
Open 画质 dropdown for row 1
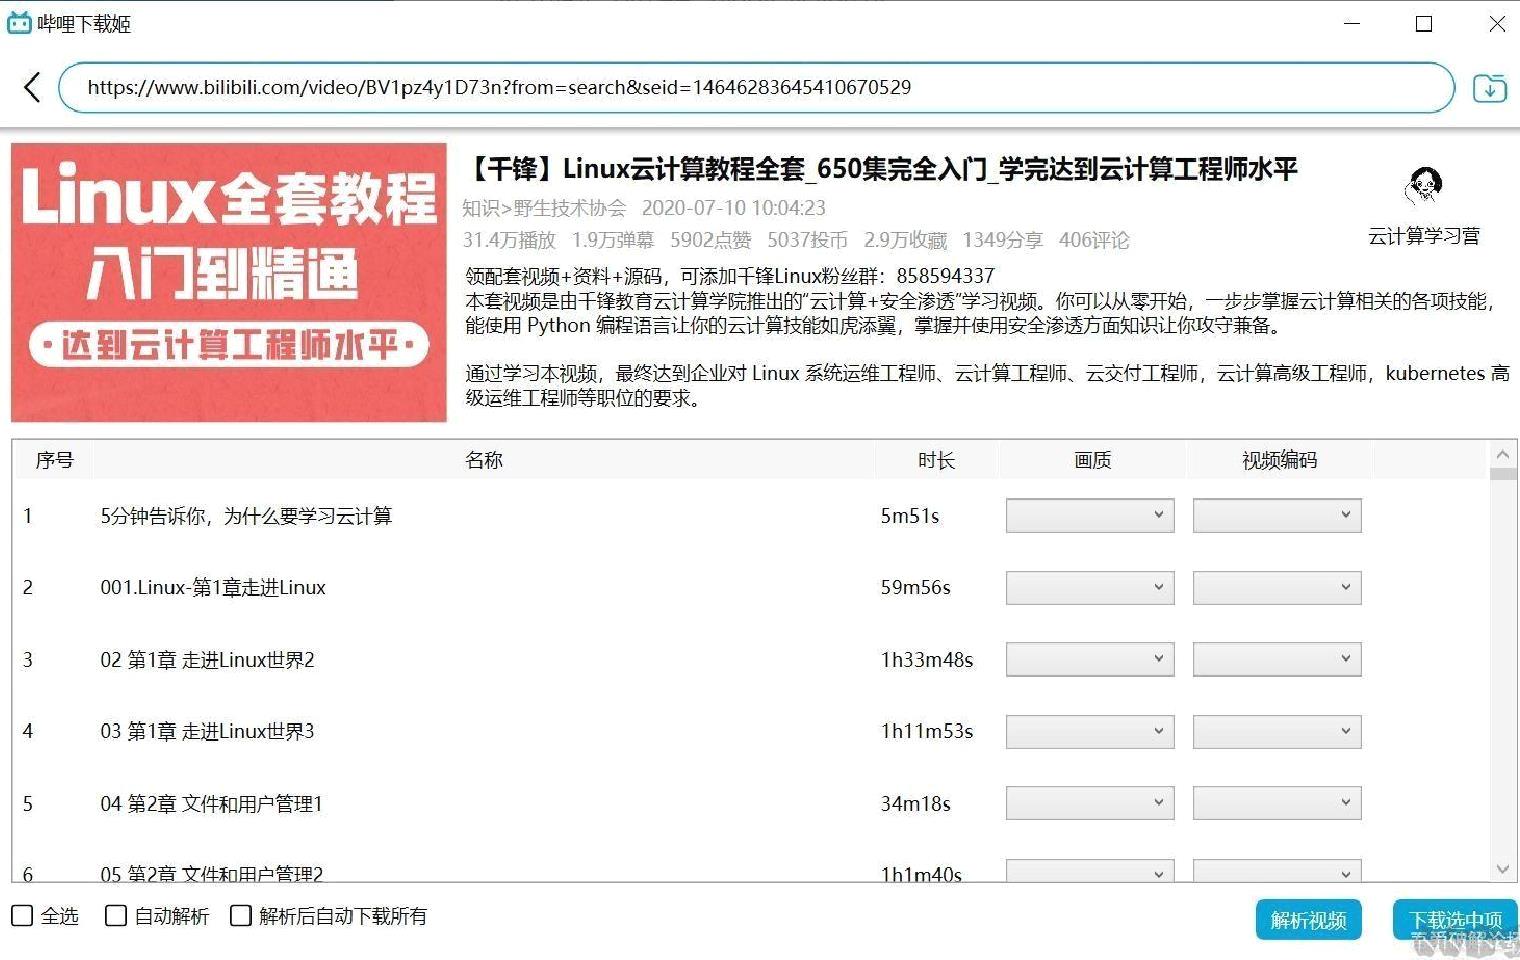click(x=1090, y=515)
